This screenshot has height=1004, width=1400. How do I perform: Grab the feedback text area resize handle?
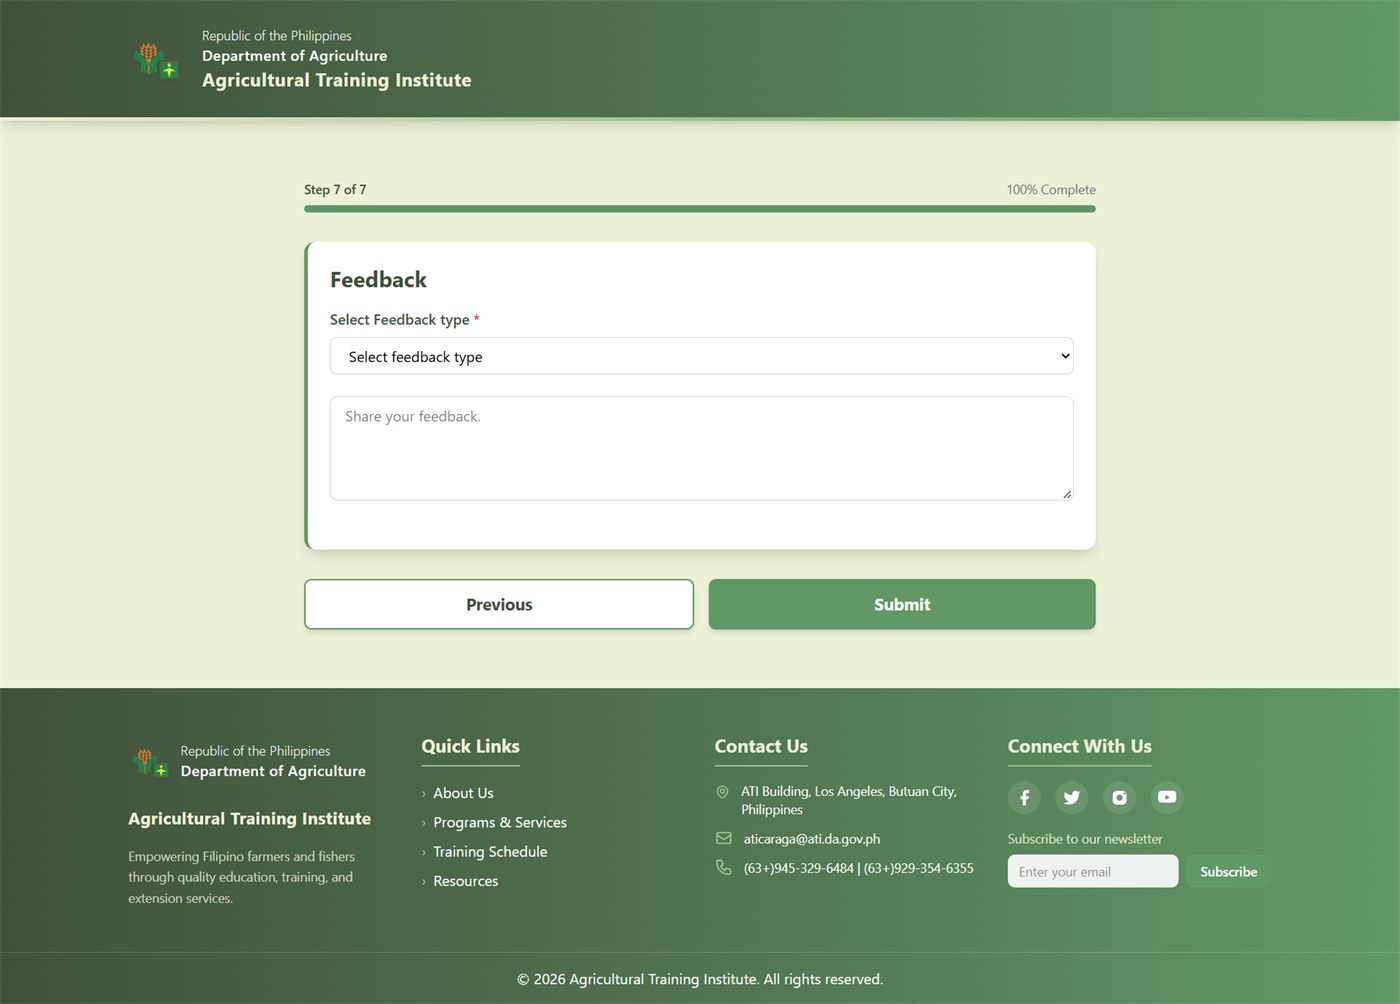point(1067,494)
